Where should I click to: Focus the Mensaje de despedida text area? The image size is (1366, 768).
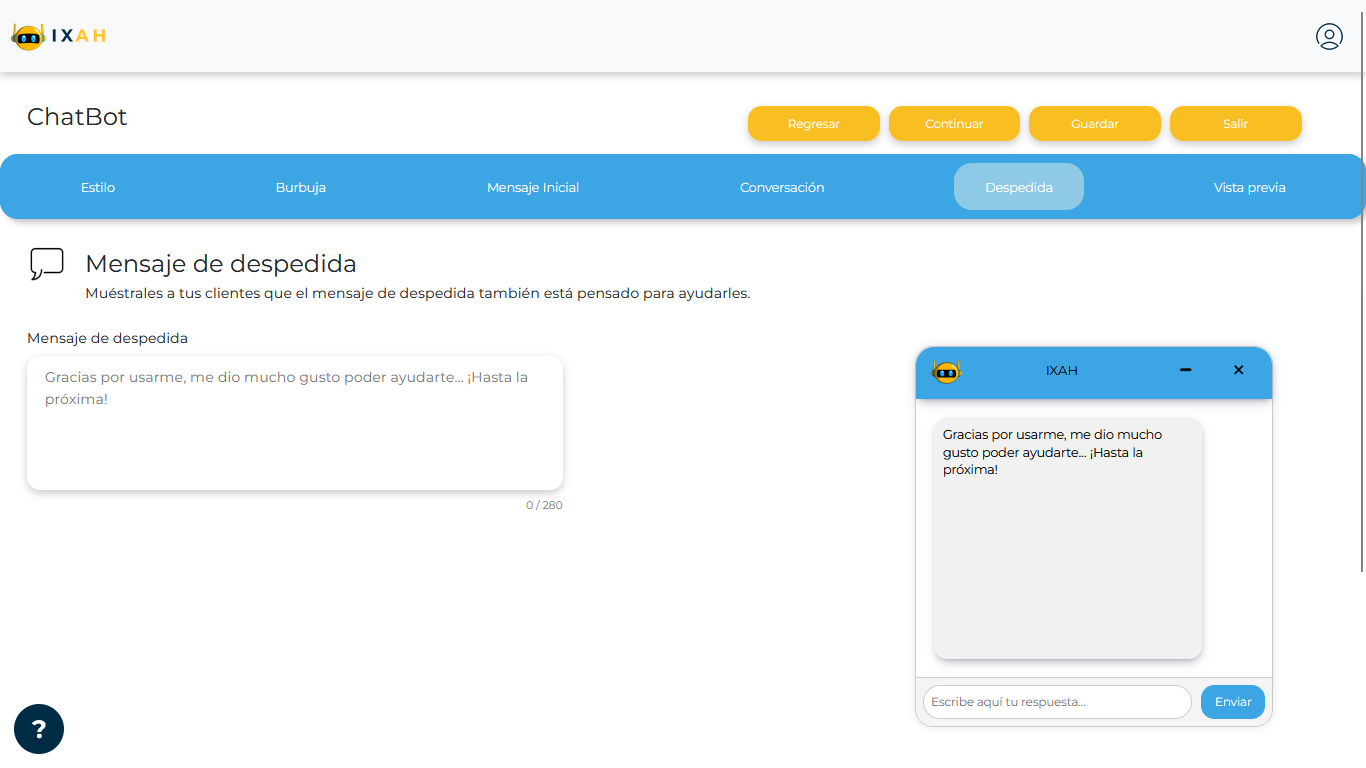[295, 423]
